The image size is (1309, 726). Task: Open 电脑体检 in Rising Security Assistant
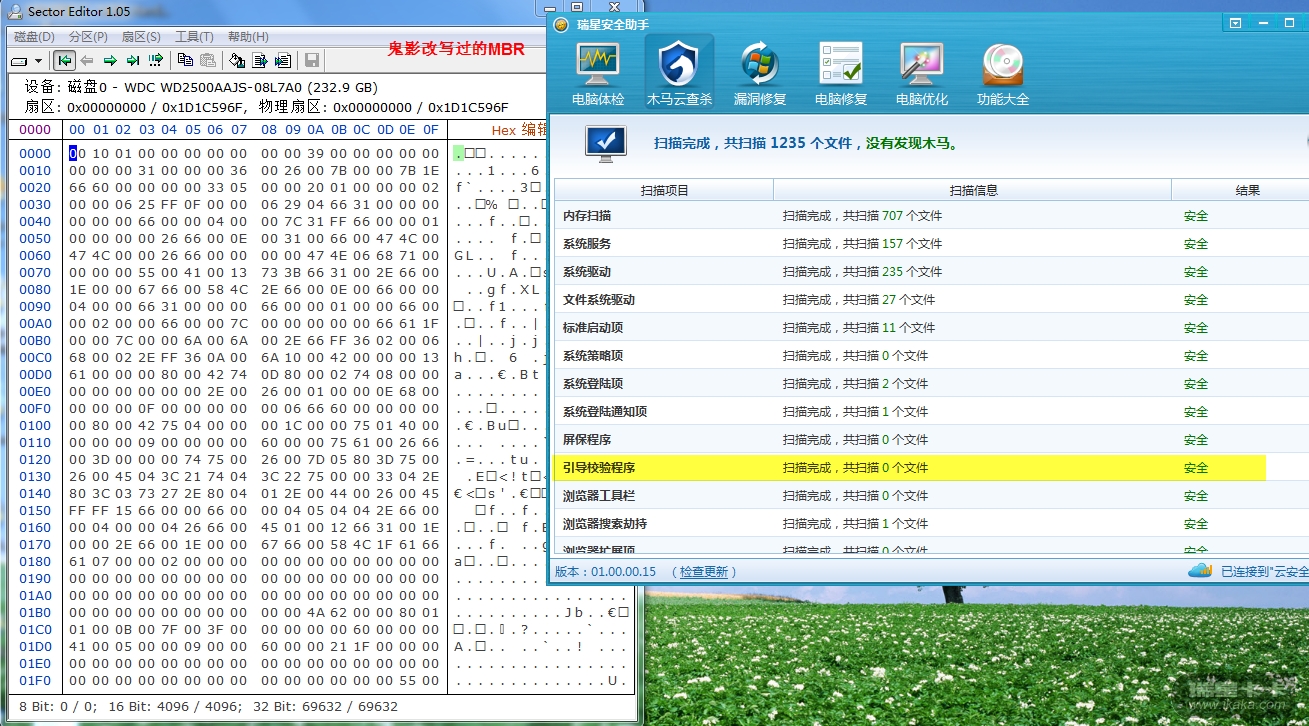[x=598, y=74]
